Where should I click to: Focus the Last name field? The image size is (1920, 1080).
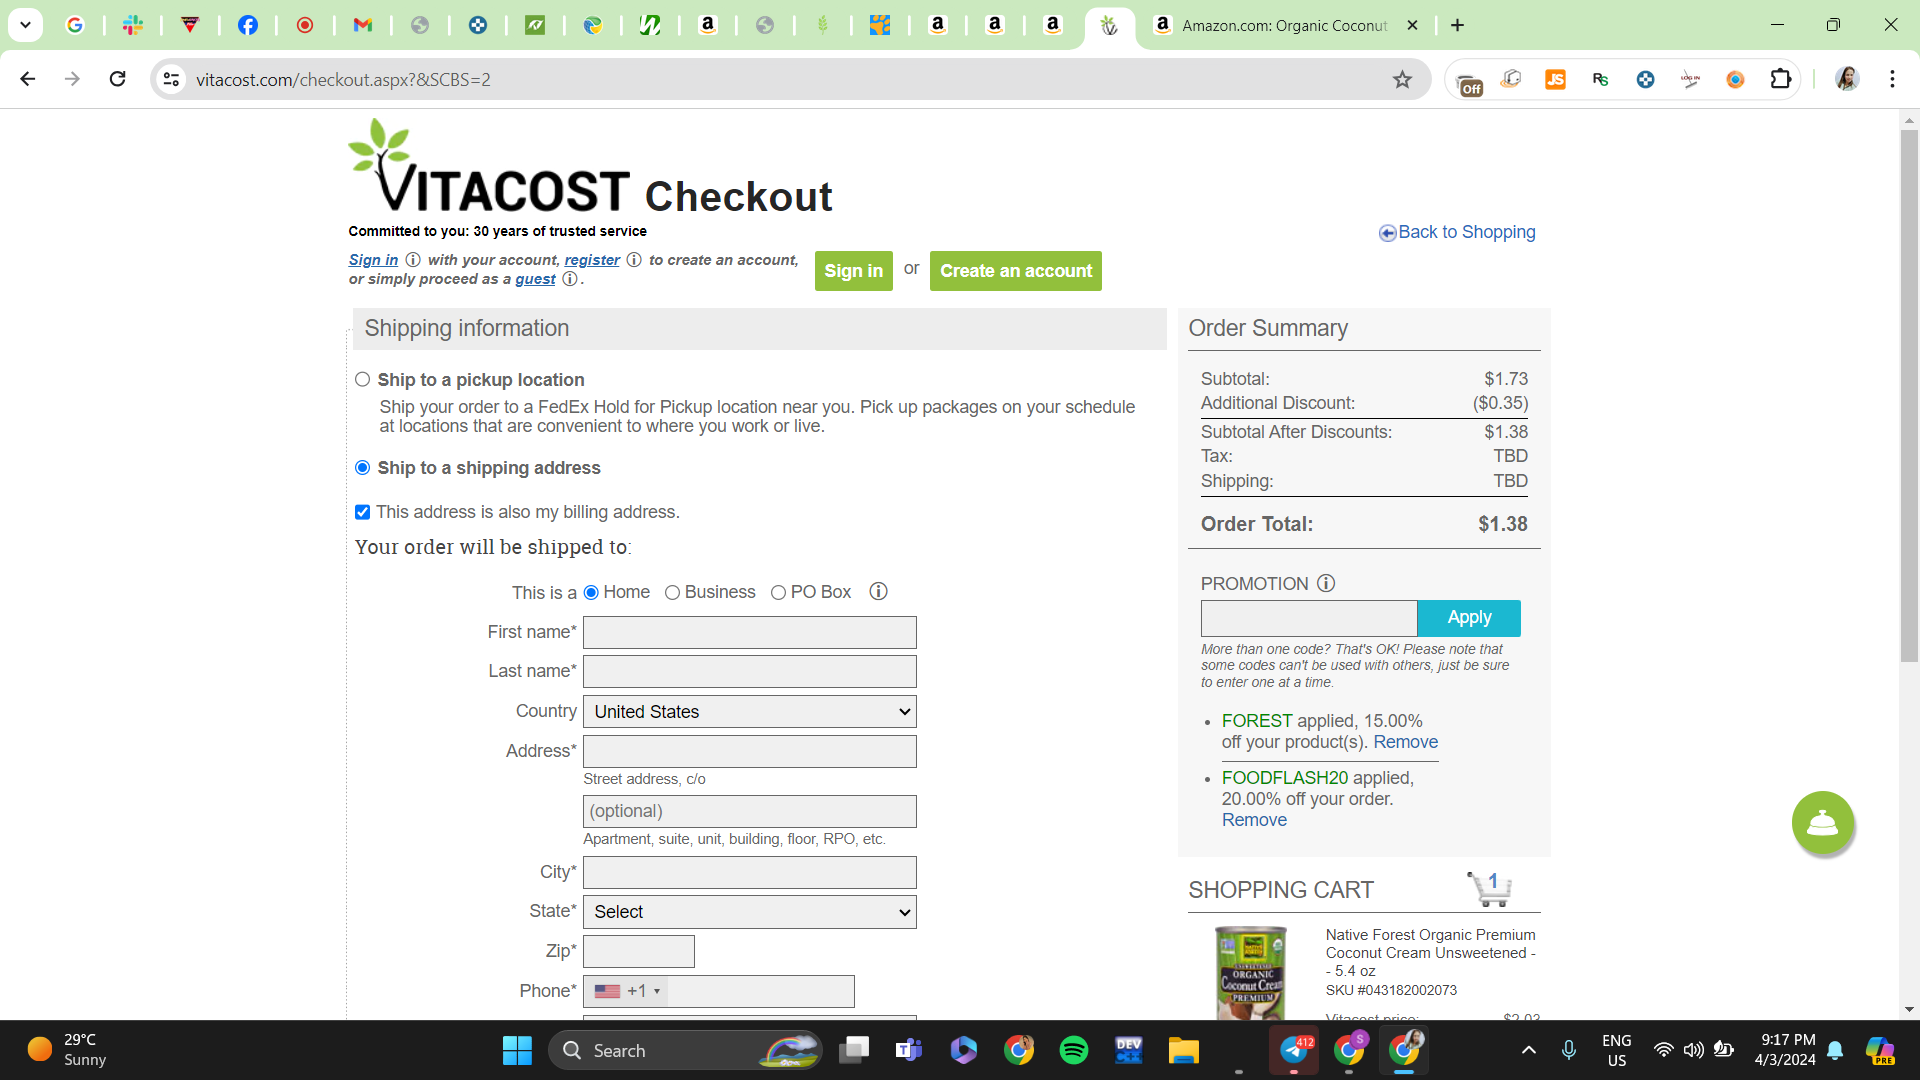[x=750, y=672]
